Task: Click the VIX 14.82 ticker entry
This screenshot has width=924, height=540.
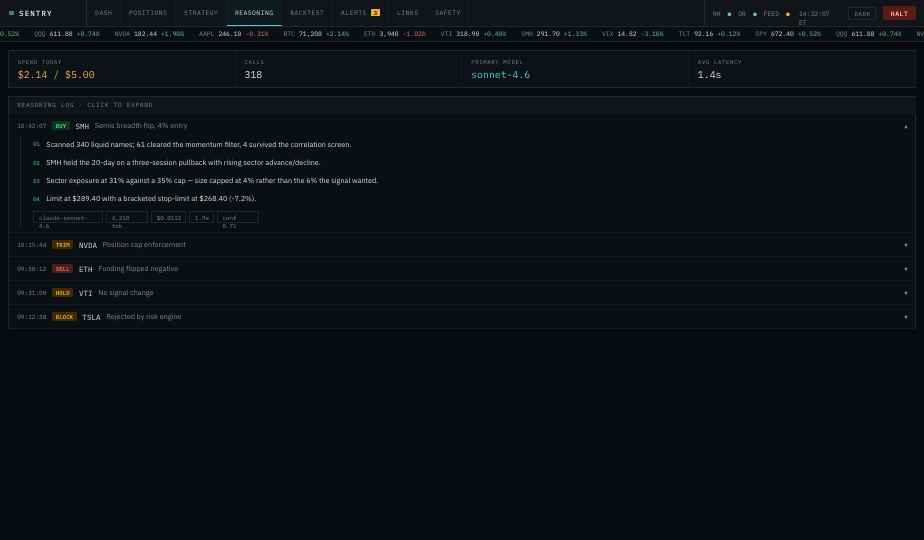Action: click(632, 34)
